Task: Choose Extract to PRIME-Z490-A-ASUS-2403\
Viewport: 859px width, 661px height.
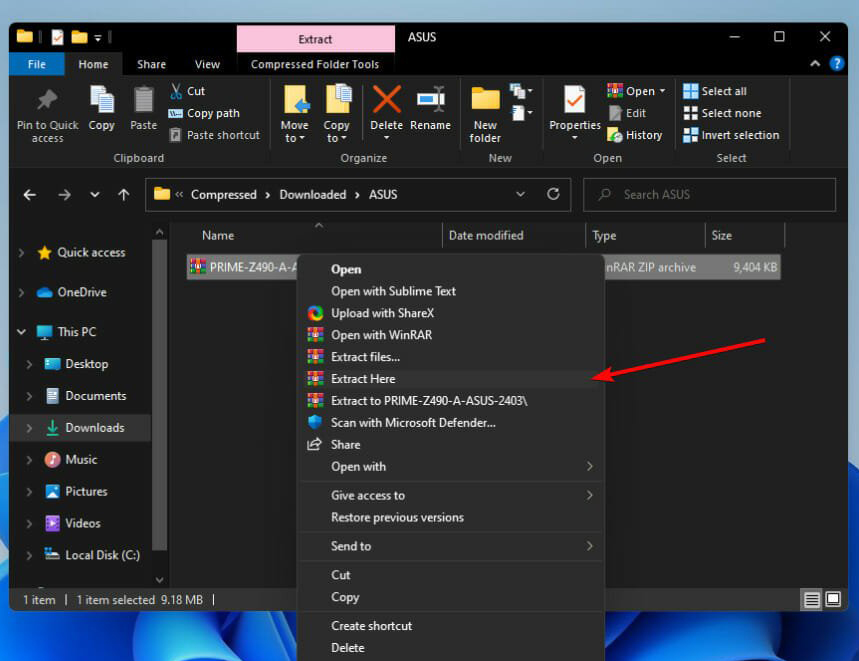Action: (x=450, y=401)
